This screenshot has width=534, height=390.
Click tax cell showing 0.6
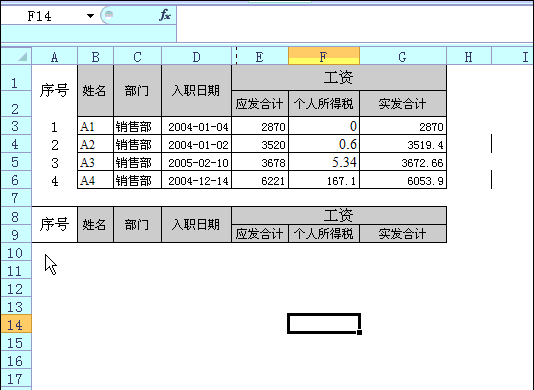click(x=324, y=144)
